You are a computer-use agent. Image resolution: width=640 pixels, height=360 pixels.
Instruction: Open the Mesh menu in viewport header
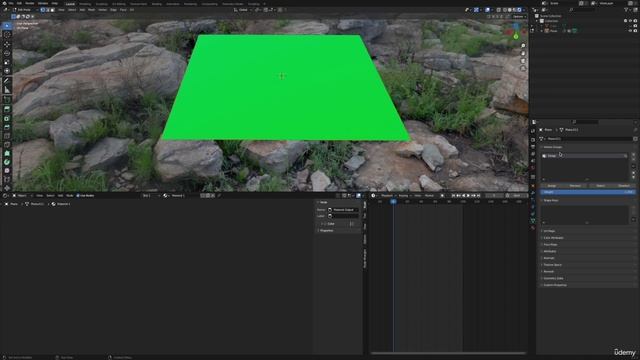(x=91, y=10)
